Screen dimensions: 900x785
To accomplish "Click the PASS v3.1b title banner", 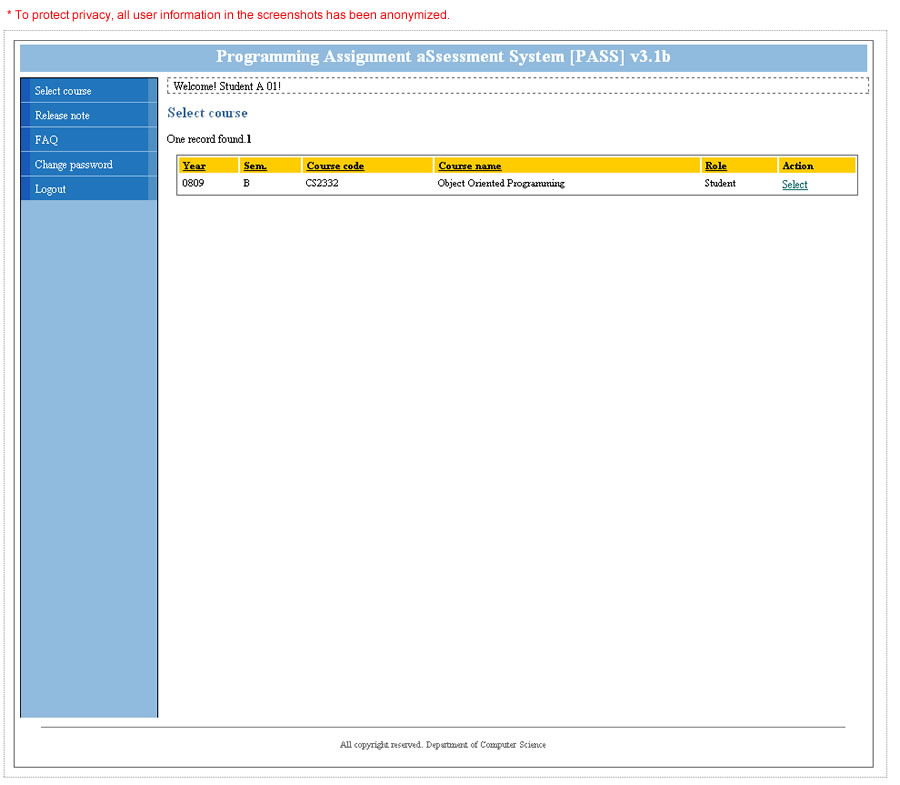I will [x=443, y=57].
